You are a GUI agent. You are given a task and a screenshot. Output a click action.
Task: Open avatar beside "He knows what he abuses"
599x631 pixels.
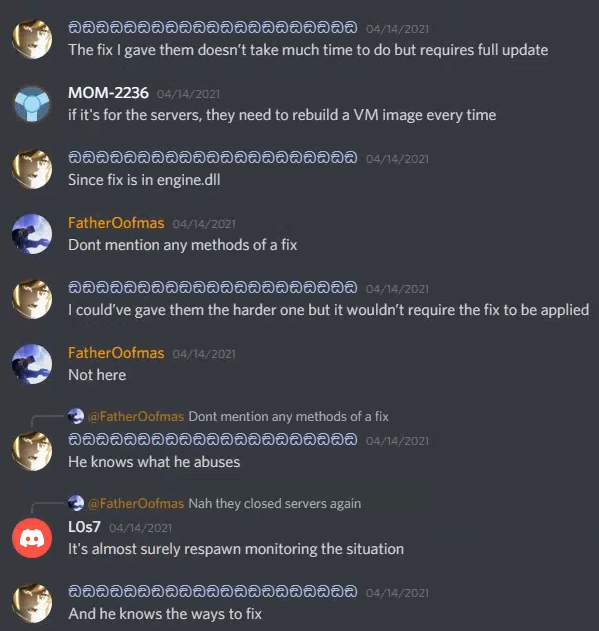32,451
